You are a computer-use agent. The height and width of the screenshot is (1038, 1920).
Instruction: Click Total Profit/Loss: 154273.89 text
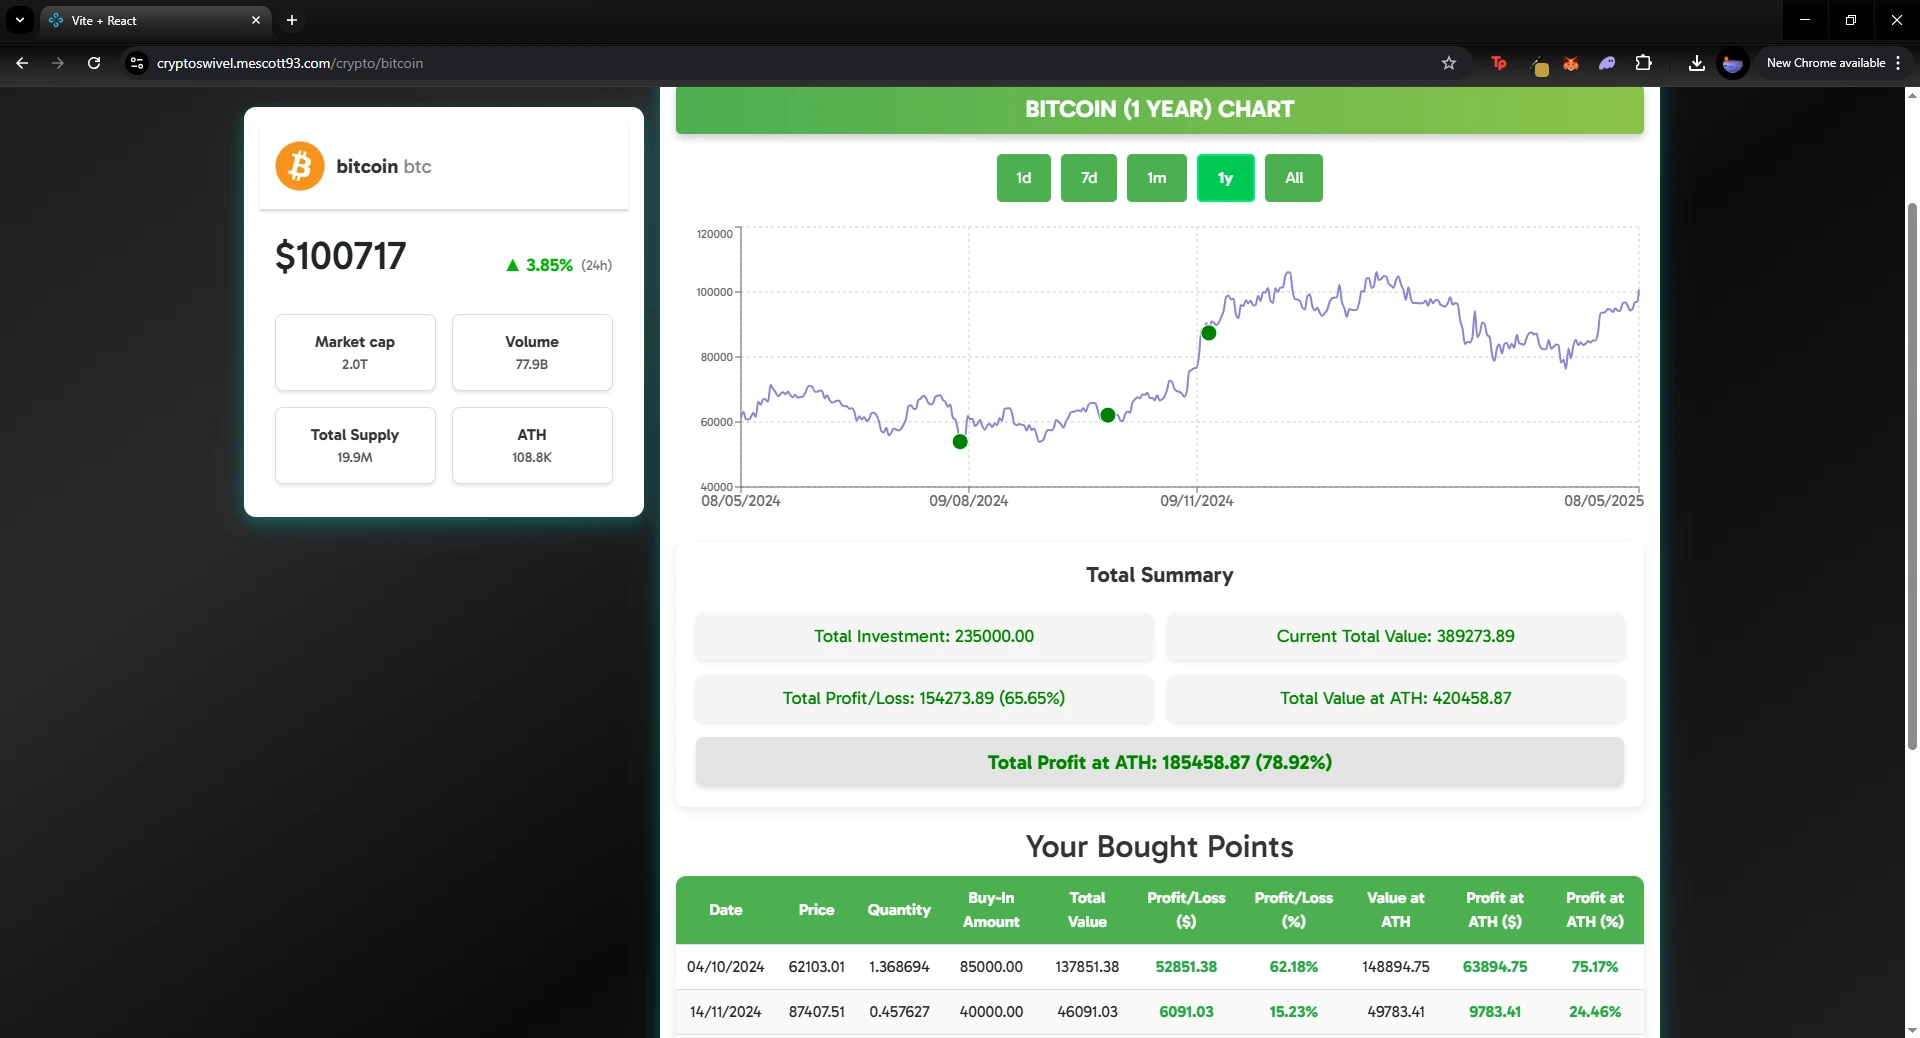click(x=924, y=698)
